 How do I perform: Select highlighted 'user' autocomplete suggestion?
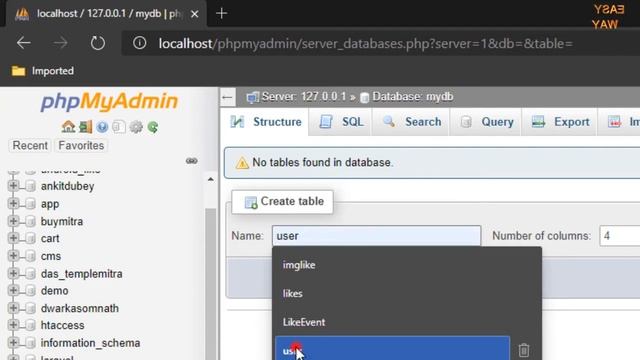(392, 348)
